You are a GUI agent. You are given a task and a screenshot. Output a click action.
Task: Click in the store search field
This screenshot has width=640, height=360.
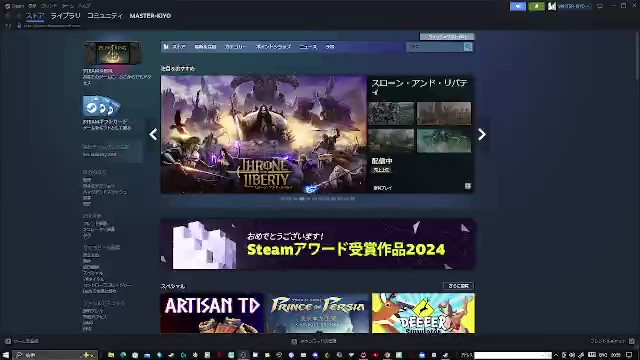pyautogui.click(x=435, y=47)
